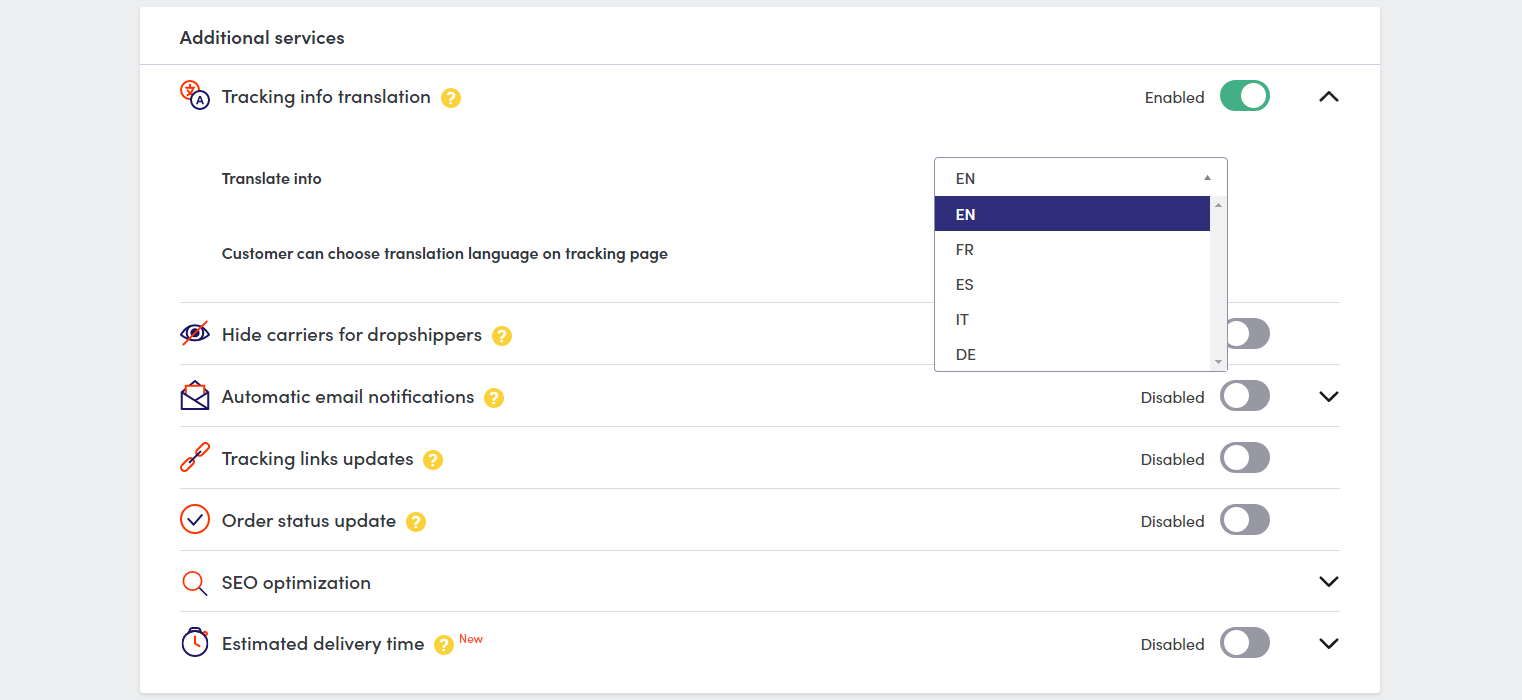Click the stopwatch Estimated delivery icon
Viewport: 1522px width, 700px height.
[x=195, y=642]
